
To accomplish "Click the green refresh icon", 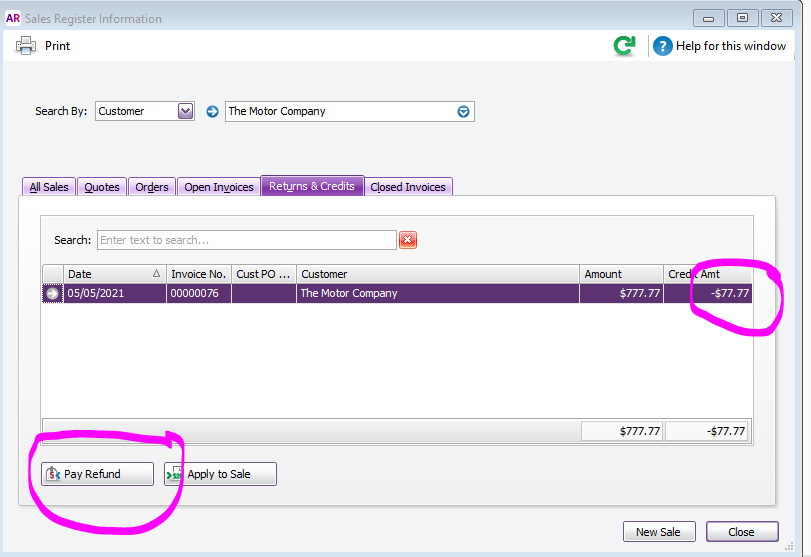I will [624, 45].
